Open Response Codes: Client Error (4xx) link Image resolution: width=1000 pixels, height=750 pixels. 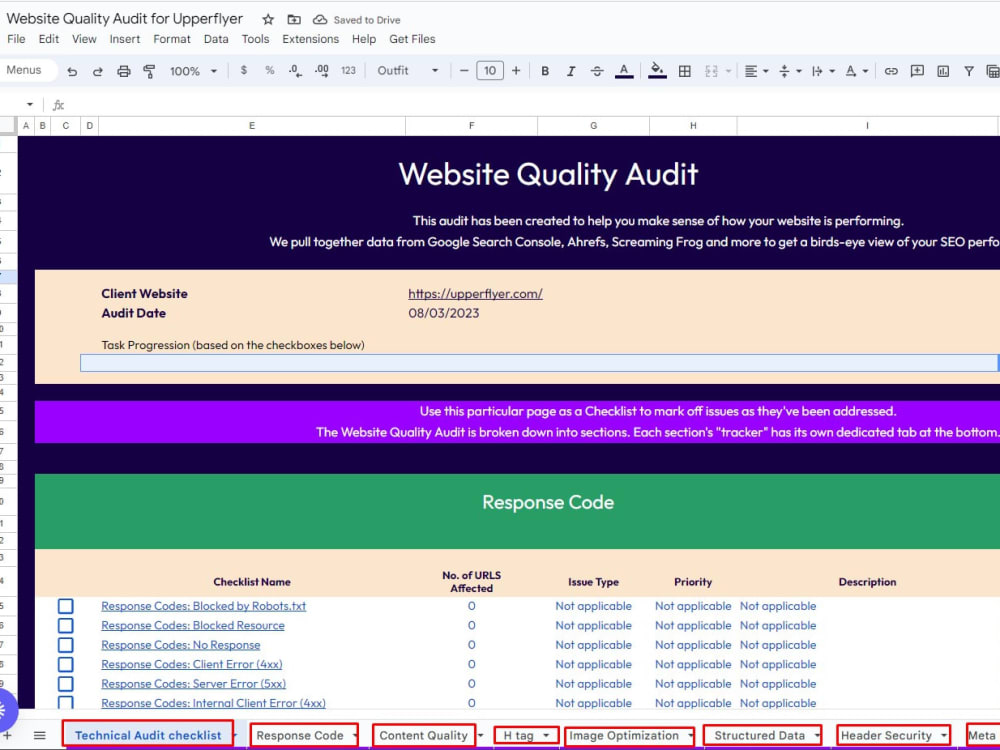tap(191, 665)
